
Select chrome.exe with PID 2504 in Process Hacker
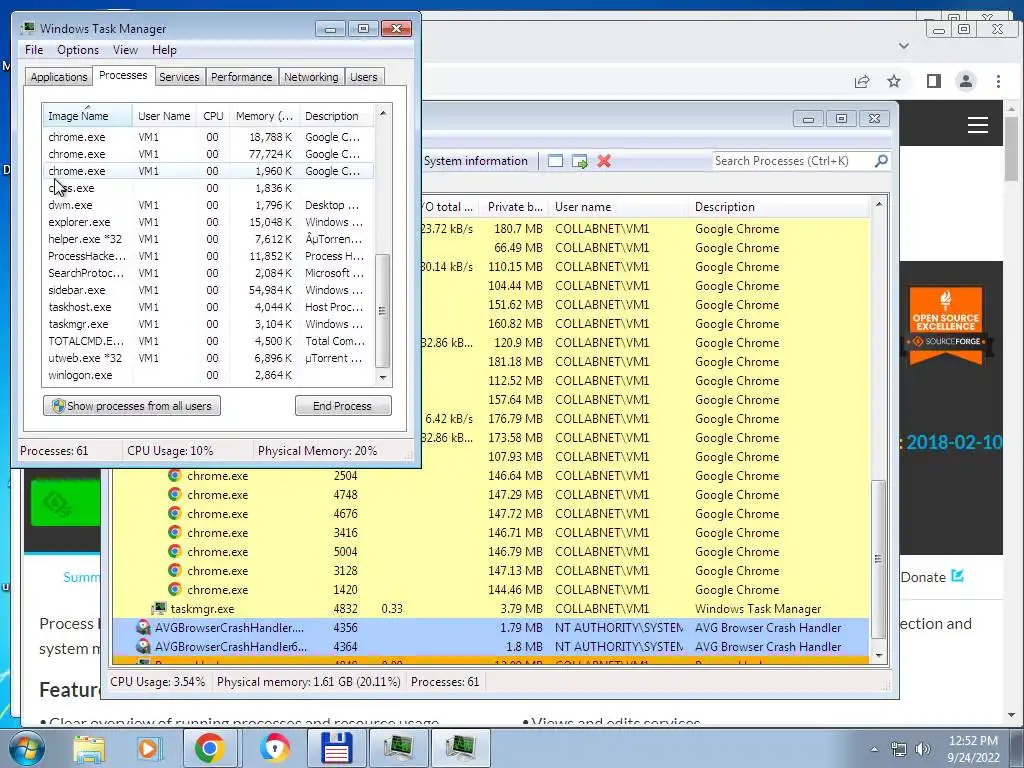click(490, 475)
